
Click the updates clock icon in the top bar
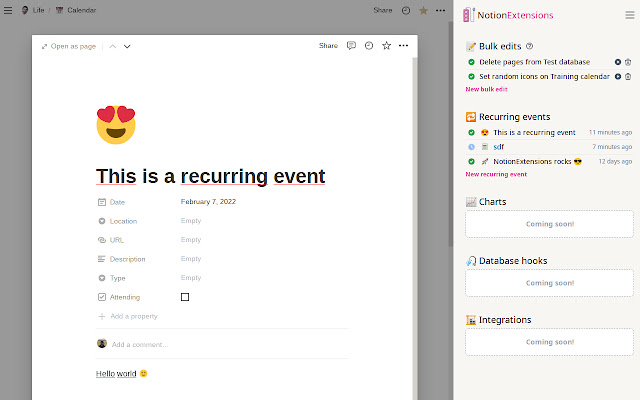tap(406, 11)
